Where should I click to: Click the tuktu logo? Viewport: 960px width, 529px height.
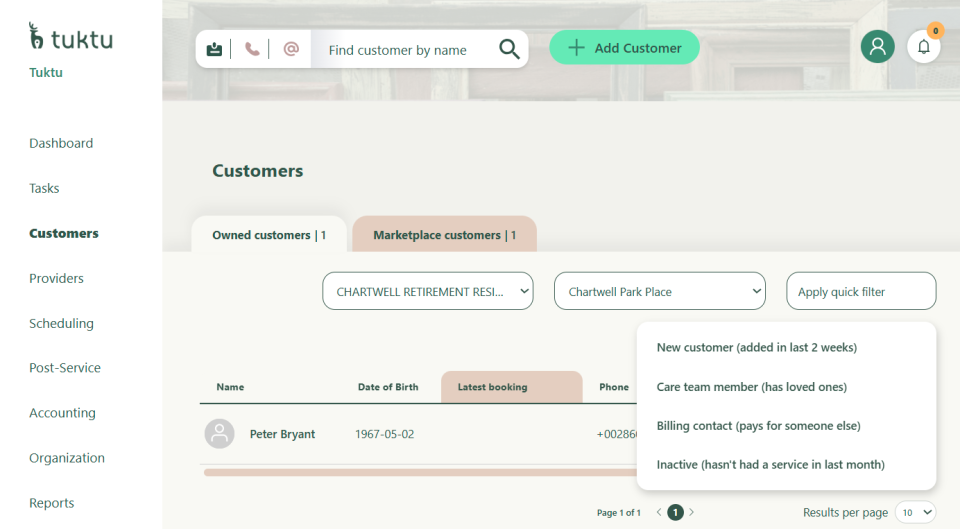point(70,38)
